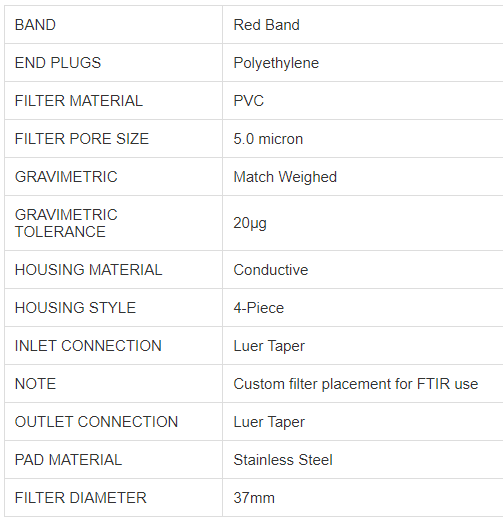Click the 4-Piece housing style value

259,308
